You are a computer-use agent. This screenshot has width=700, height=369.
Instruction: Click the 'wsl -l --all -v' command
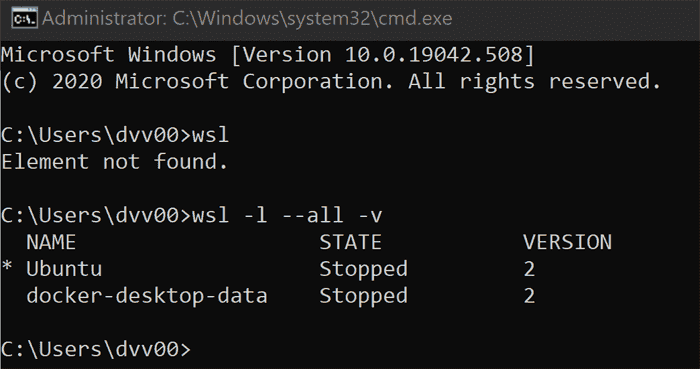point(287,216)
